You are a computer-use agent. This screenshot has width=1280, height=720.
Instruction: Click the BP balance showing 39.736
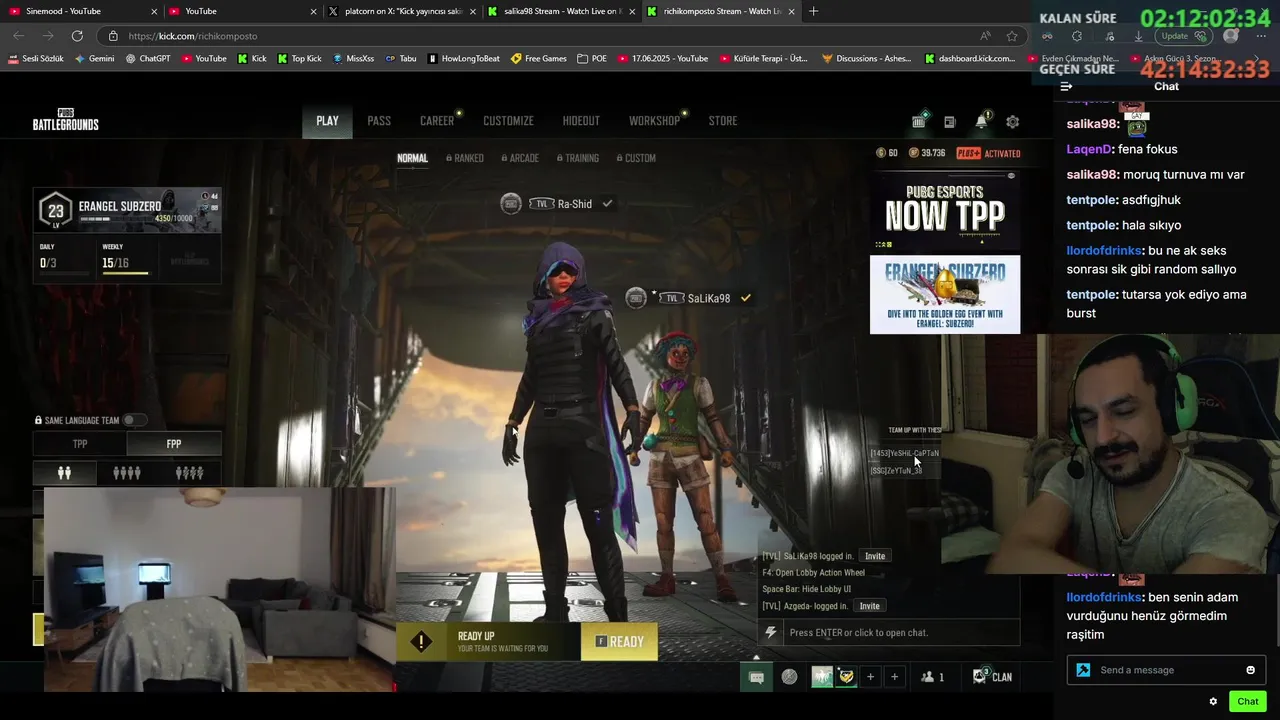[927, 153]
